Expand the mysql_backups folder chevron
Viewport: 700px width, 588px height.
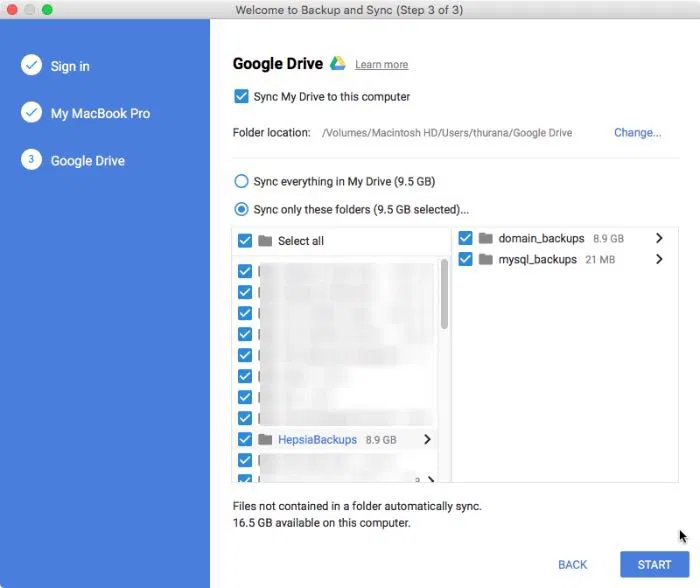659,260
